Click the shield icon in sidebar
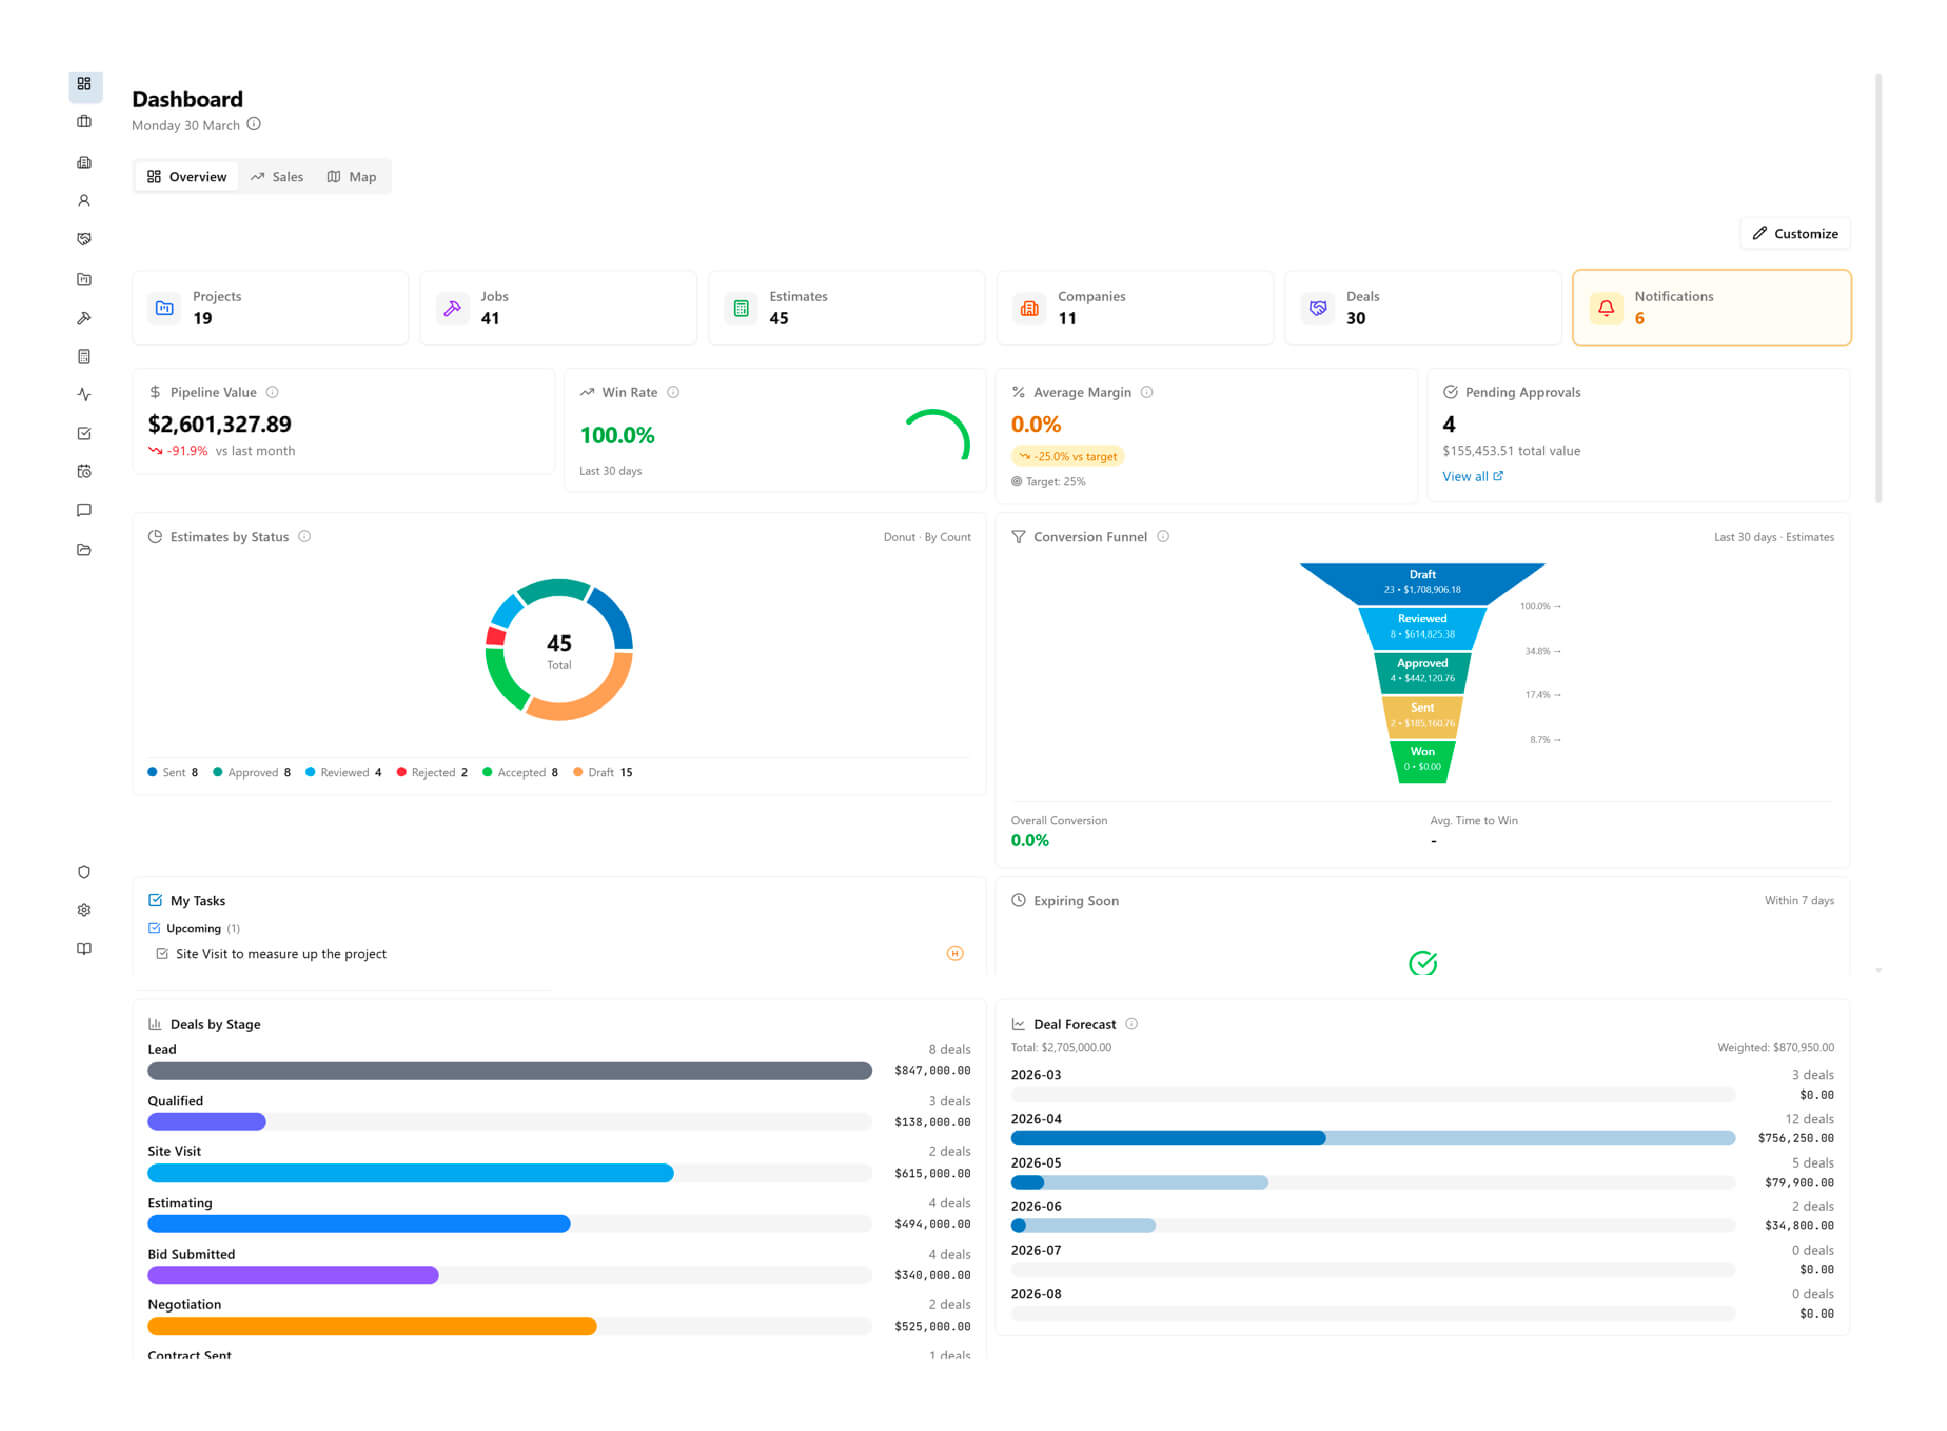The height and width of the screenshot is (1431, 1947). click(84, 872)
